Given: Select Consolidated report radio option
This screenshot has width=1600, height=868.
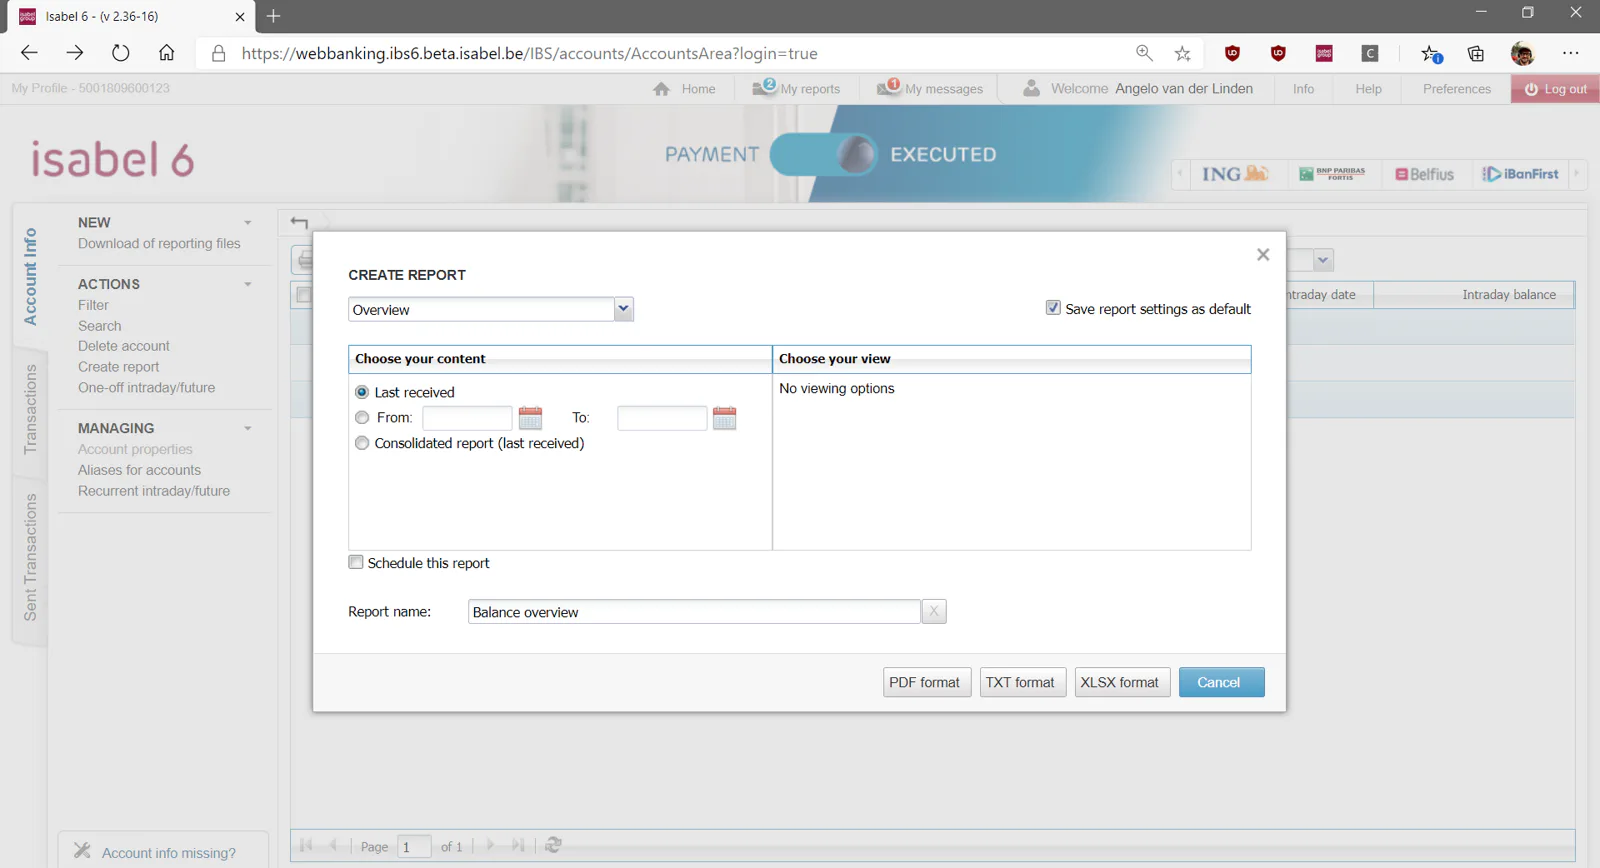Looking at the screenshot, I should pos(362,443).
